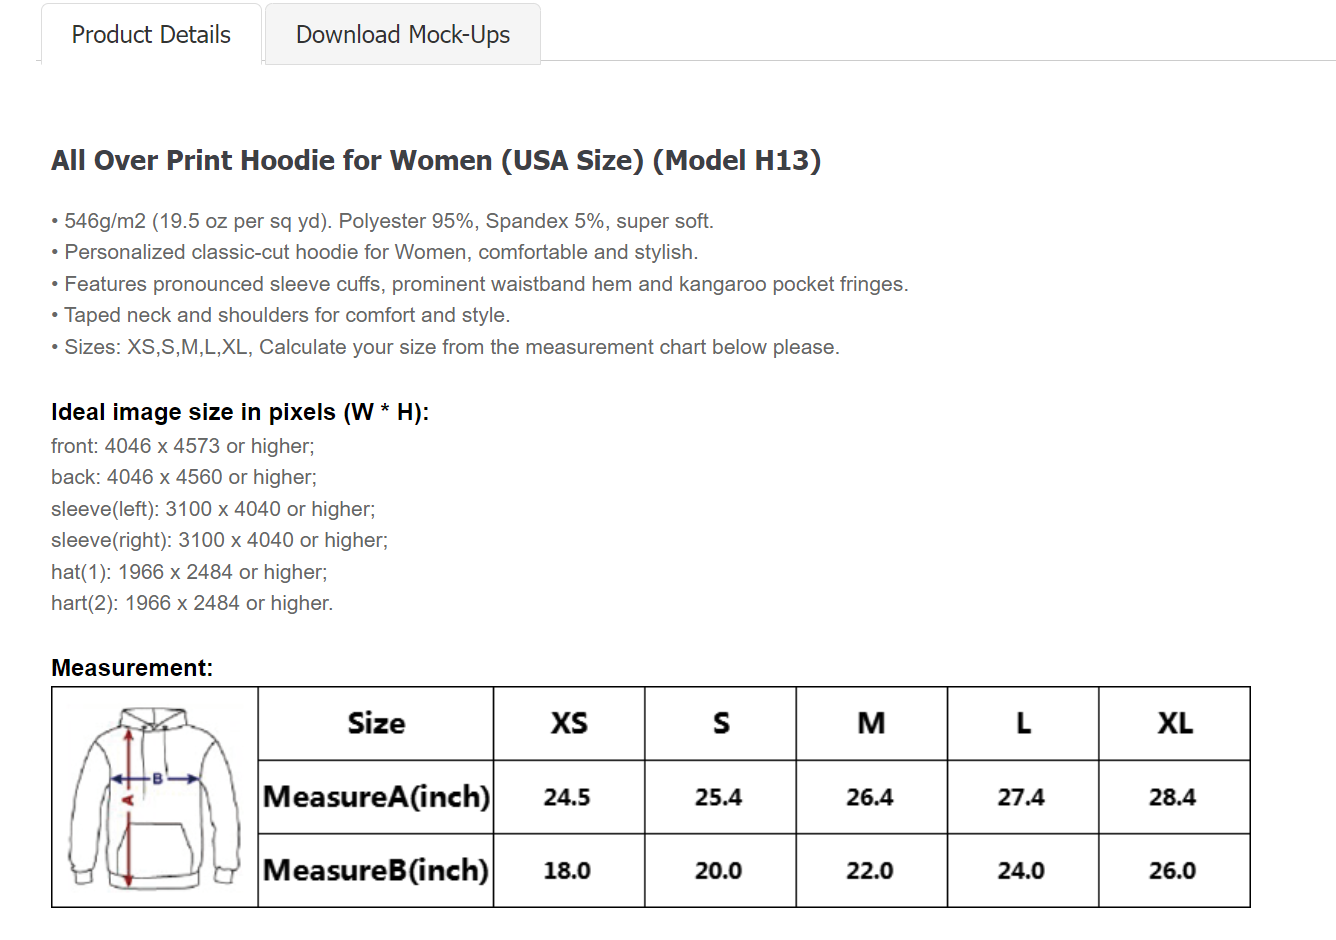Click the MeasureA(inch) row label

(375, 797)
